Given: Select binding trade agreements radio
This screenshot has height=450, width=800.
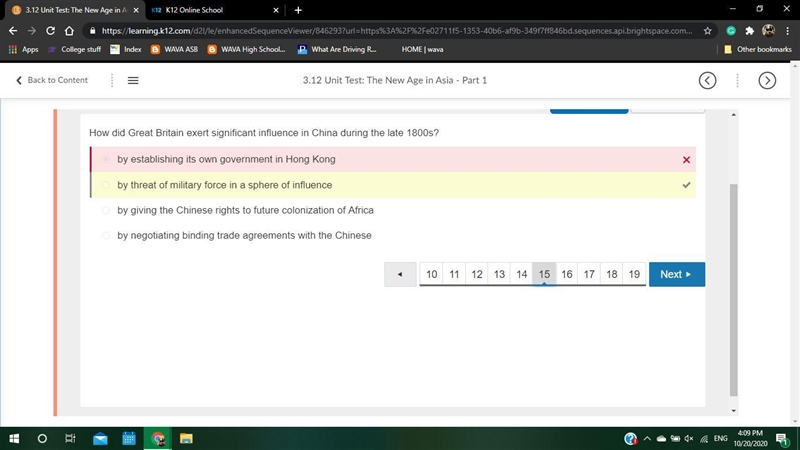Looking at the screenshot, I should [106, 235].
